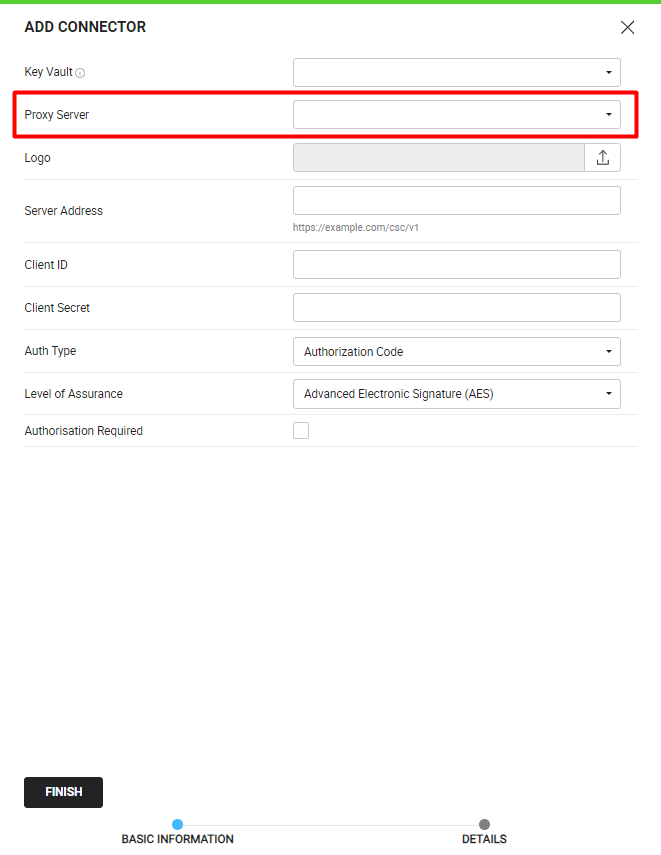Click the Level of Assurance arrow
The height and width of the screenshot is (855, 661).
point(609,394)
